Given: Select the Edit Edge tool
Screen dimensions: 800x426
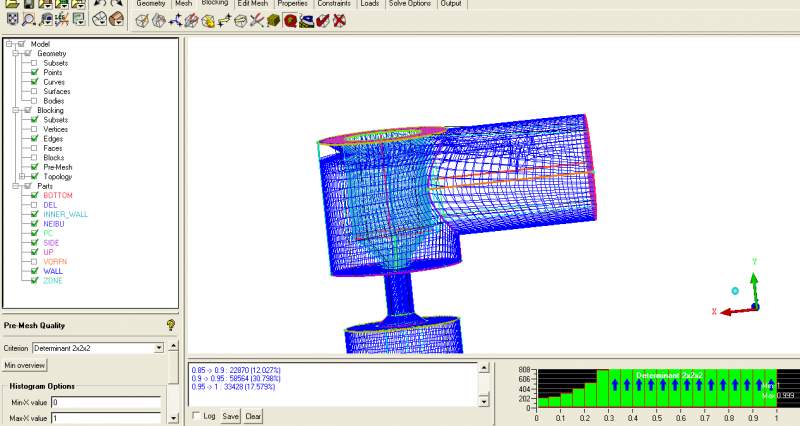Looking at the screenshot, I should coord(257,20).
